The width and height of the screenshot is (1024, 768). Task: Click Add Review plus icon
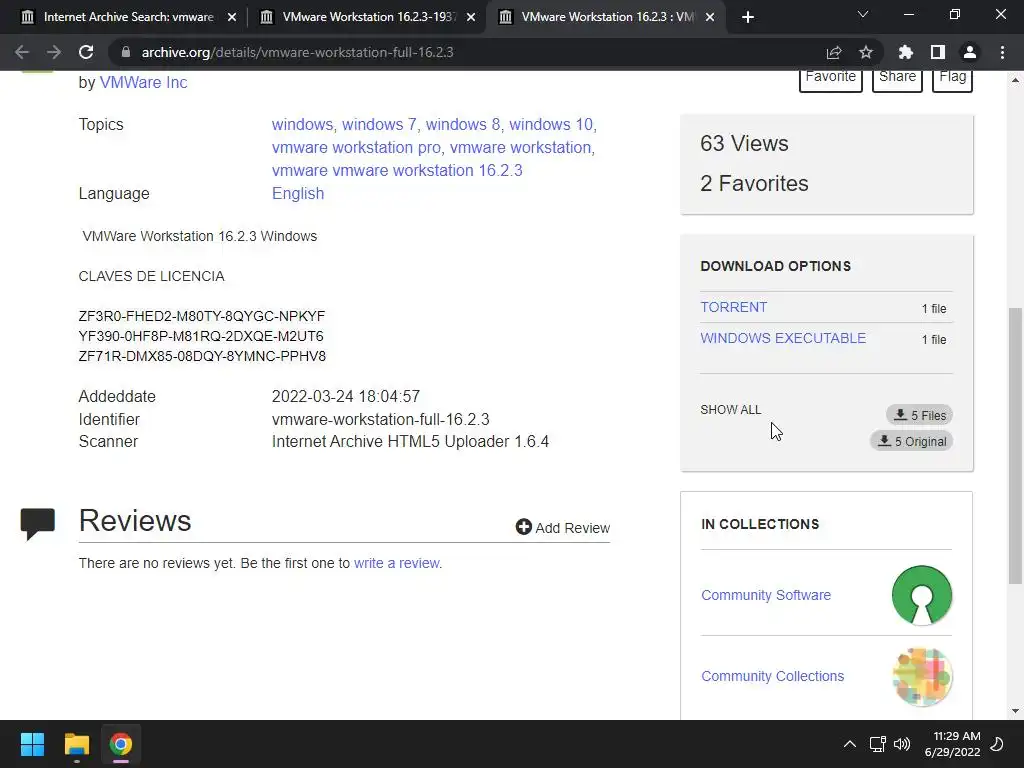point(523,527)
